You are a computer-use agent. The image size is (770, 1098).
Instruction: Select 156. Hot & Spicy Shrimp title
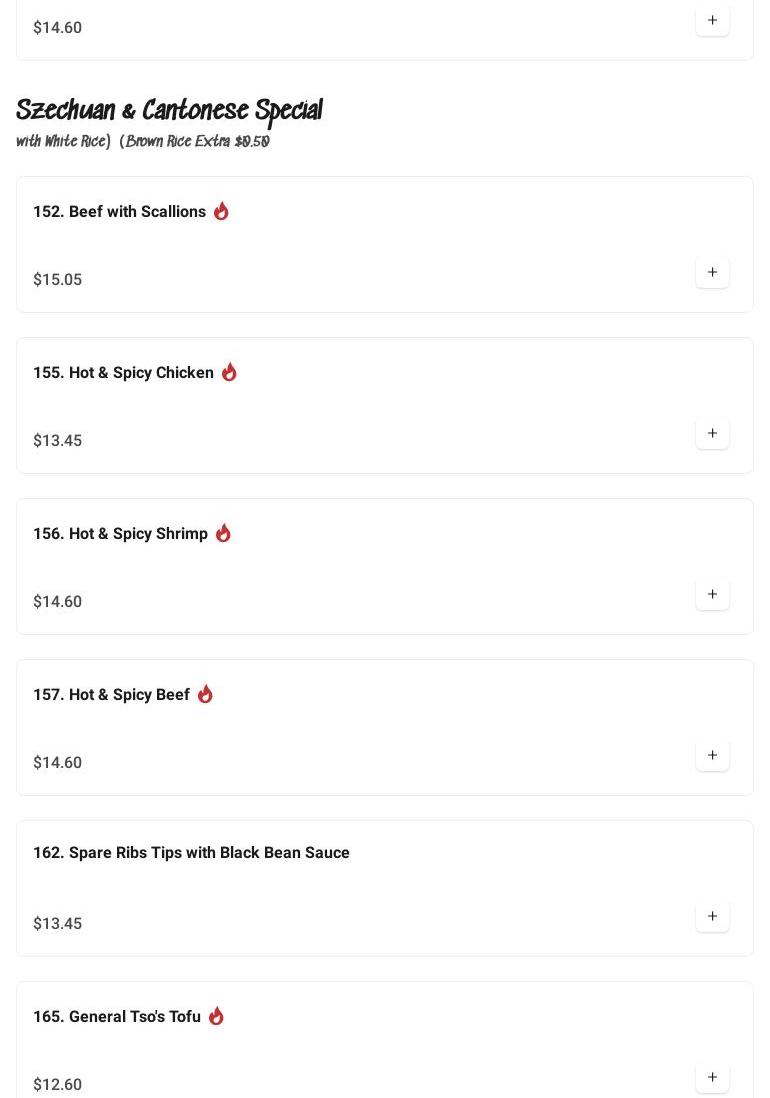pyautogui.click(x=120, y=534)
